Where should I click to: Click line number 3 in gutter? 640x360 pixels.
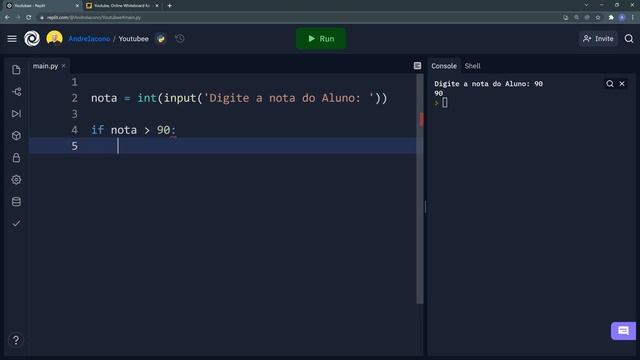74,114
